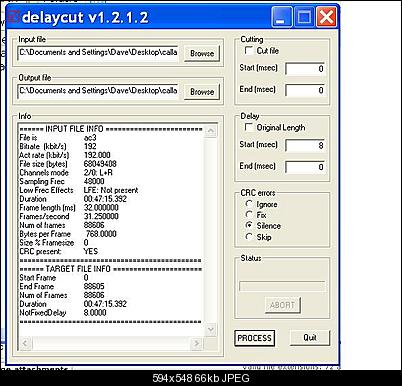Click Info horizontal scroll right arrow
Viewport: 402px width, 386px height.
[x=197, y=343]
